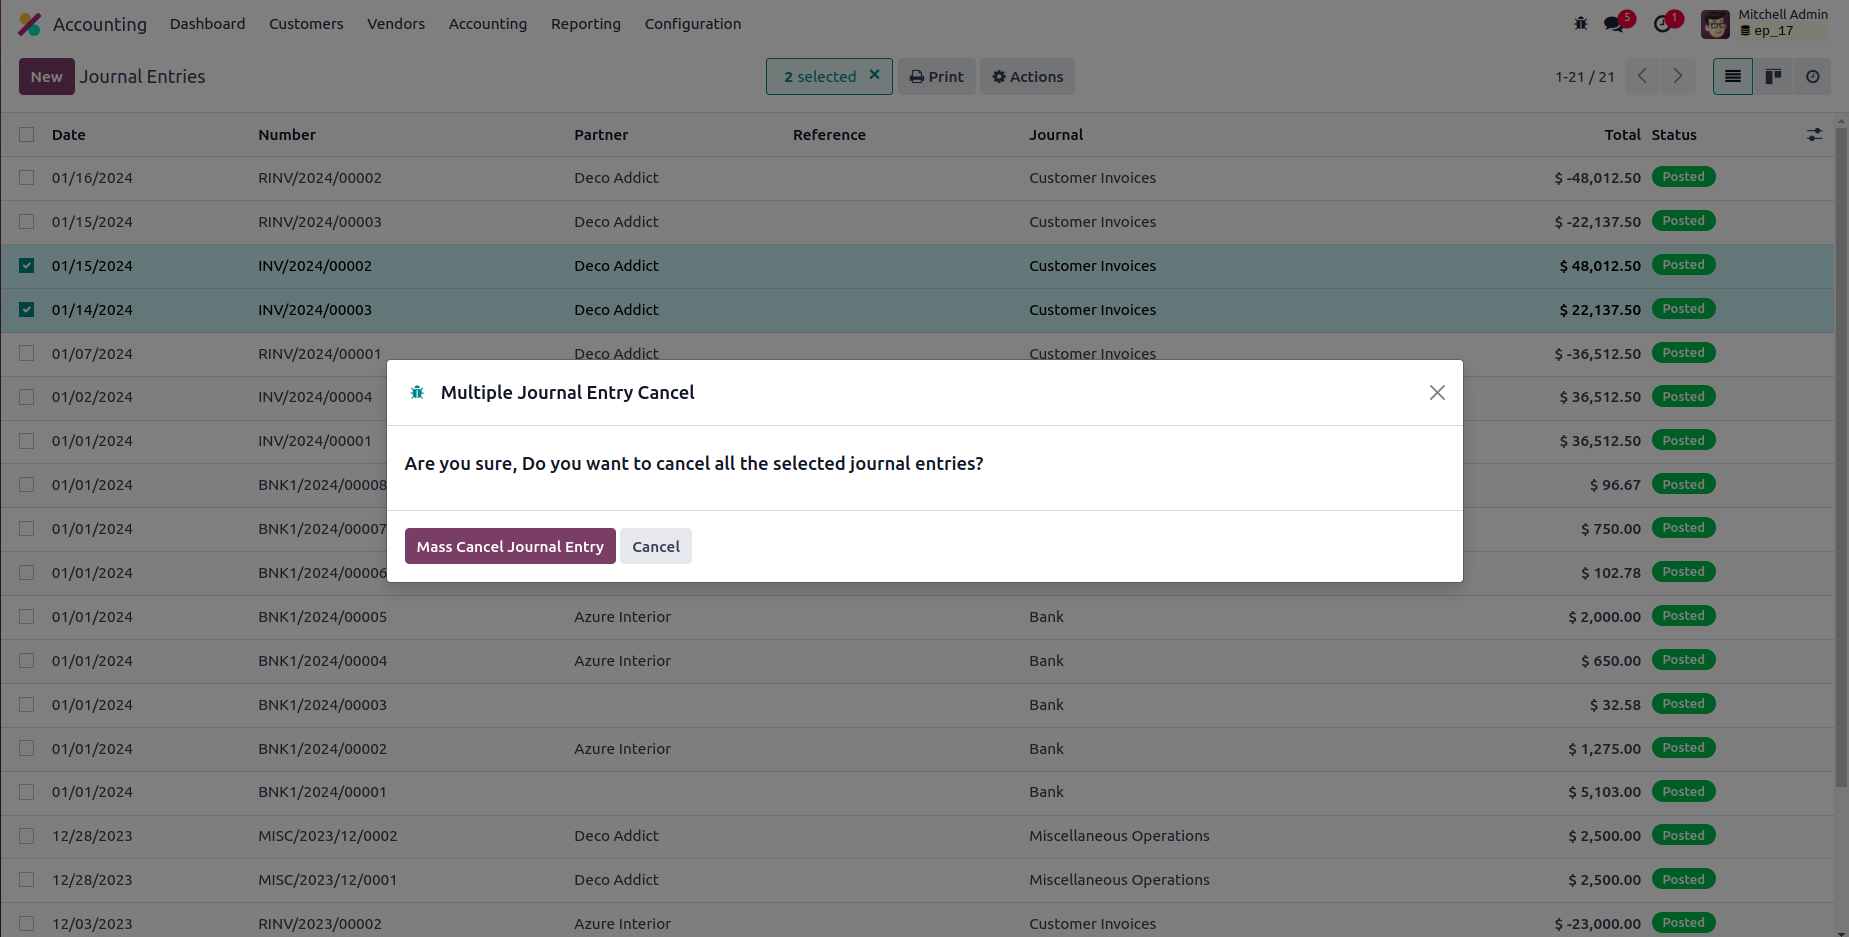1849x937 pixels.
Task: Open the Vendors menu
Action: 396,24
